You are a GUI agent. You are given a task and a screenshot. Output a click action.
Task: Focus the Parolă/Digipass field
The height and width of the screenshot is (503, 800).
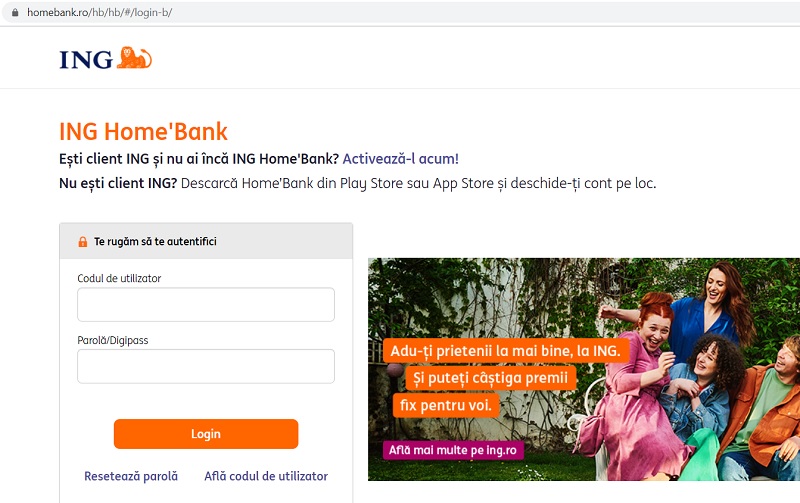(206, 366)
